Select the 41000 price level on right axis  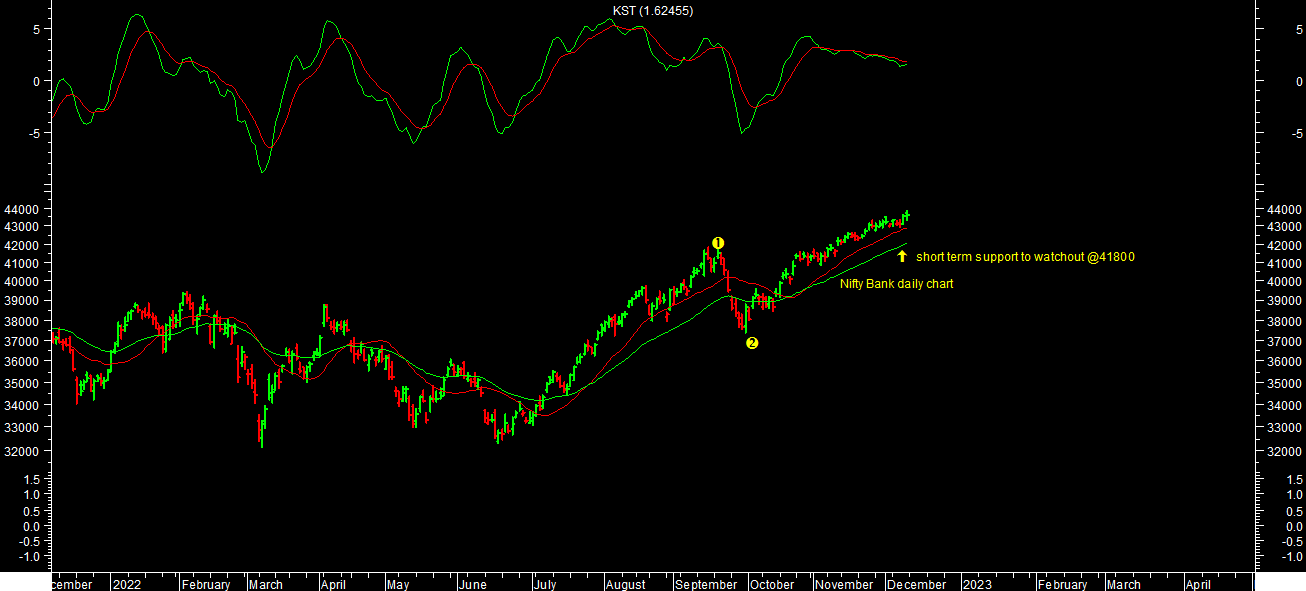coord(1283,264)
